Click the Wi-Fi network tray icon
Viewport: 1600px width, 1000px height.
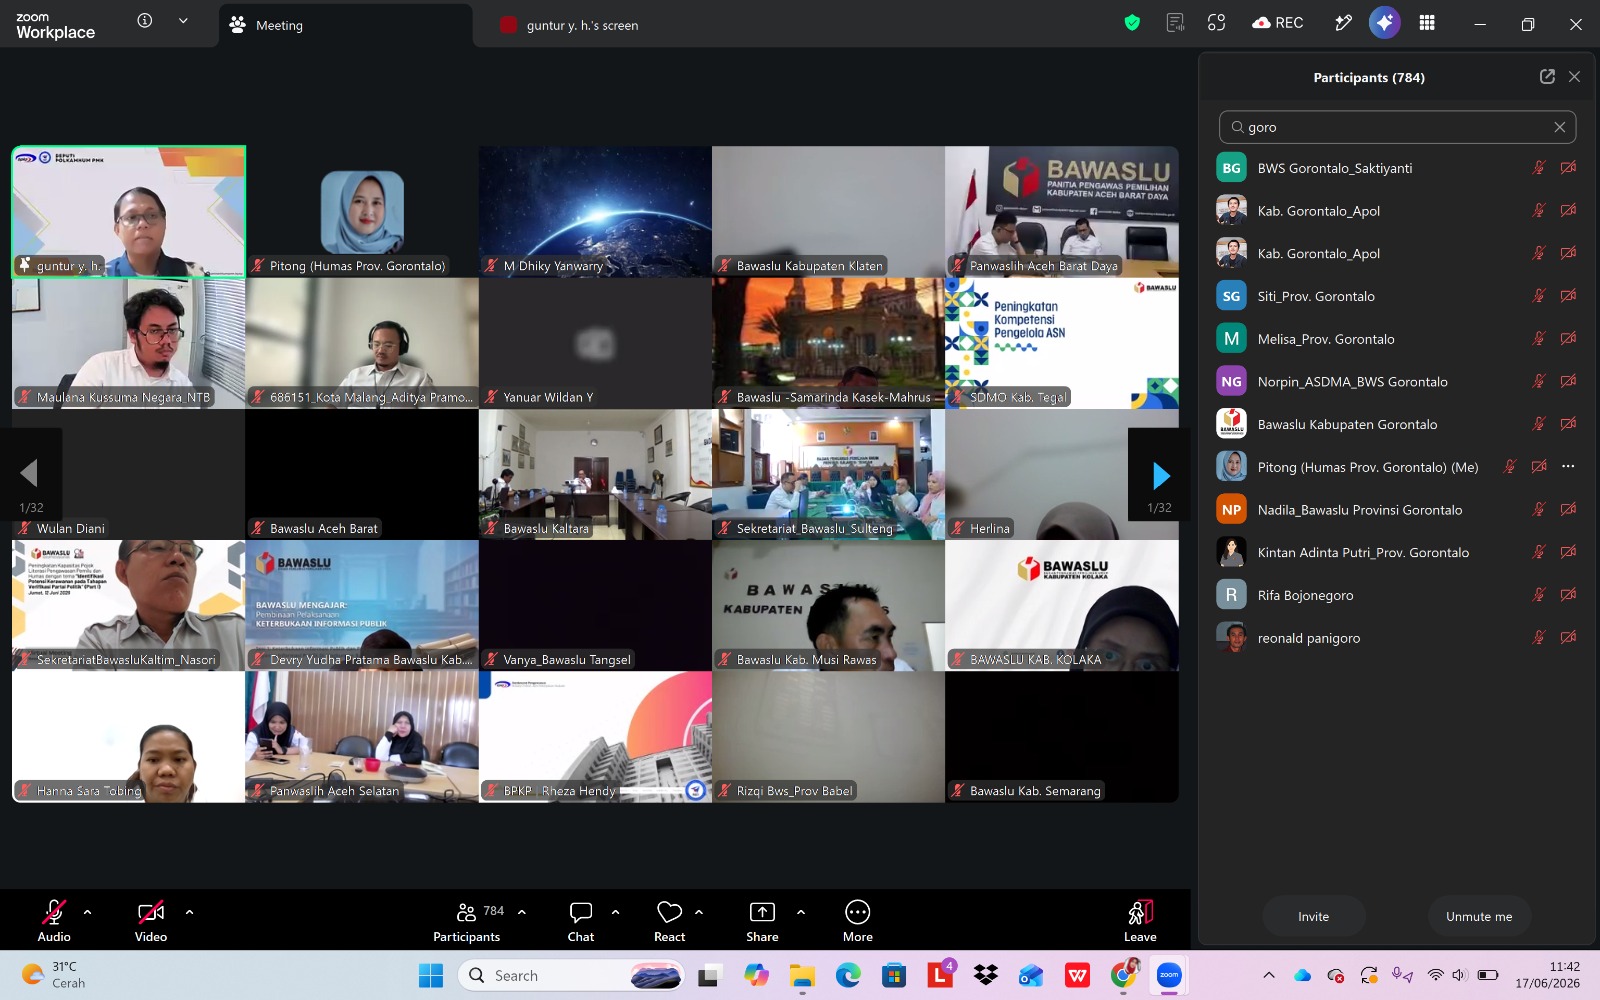[1435, 975]
